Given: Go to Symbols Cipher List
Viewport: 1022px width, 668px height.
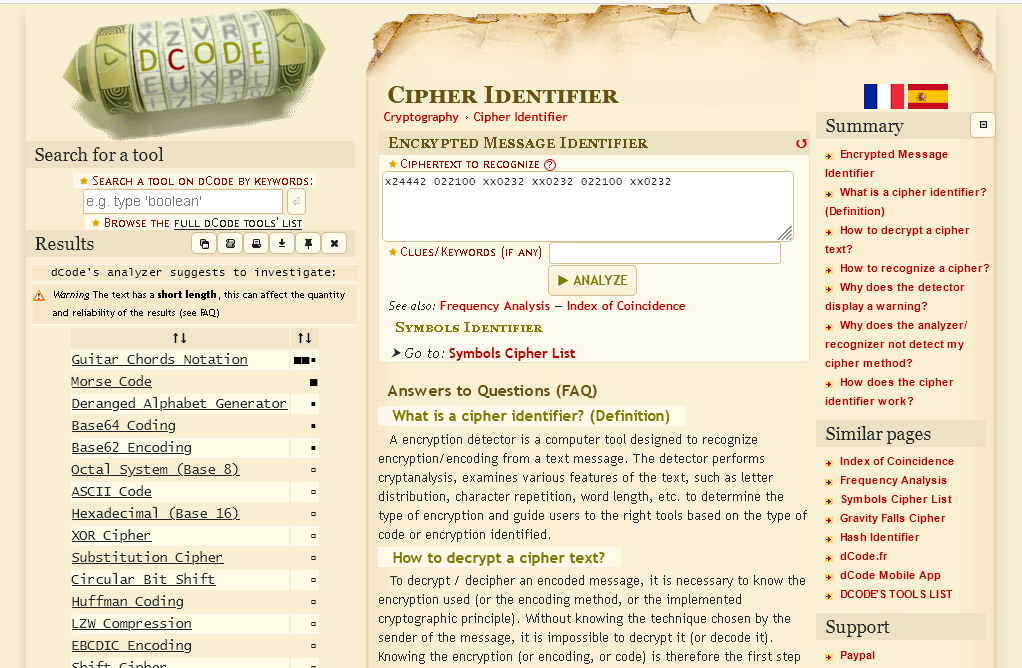Looking at the screenshot, I should coord(511,353).
